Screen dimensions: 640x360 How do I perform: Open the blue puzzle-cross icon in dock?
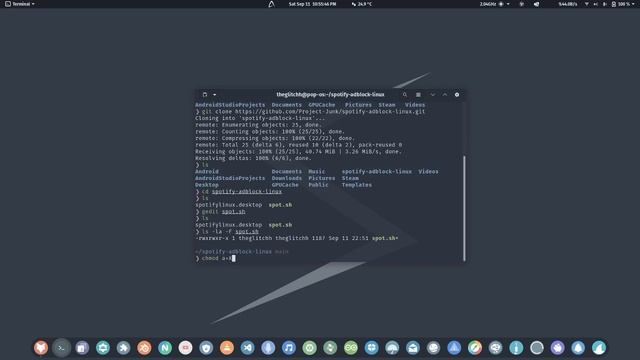click(371, 348)
